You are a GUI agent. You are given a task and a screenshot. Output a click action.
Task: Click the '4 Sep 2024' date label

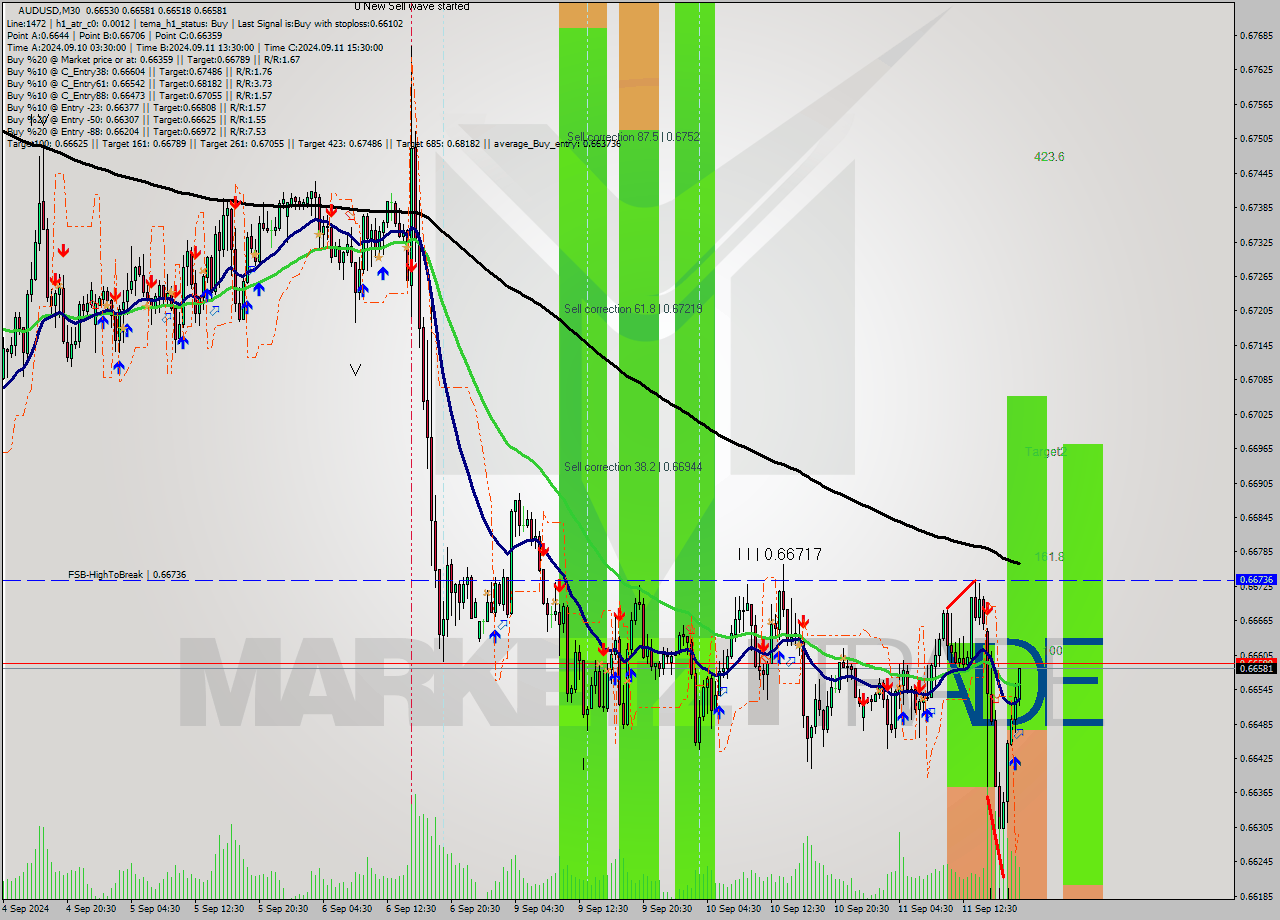[25, 909]
